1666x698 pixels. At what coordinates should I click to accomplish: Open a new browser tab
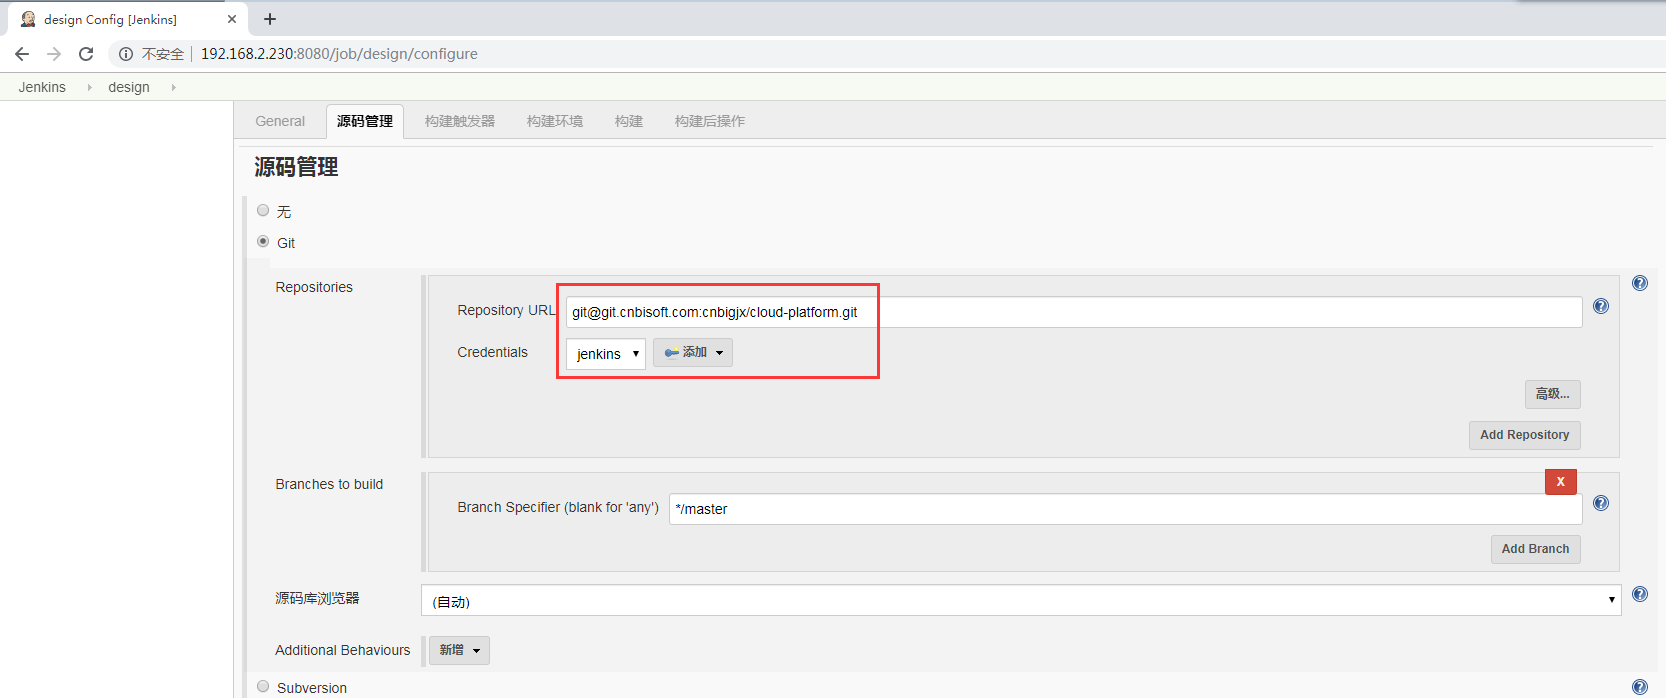[x=270, y=19]
